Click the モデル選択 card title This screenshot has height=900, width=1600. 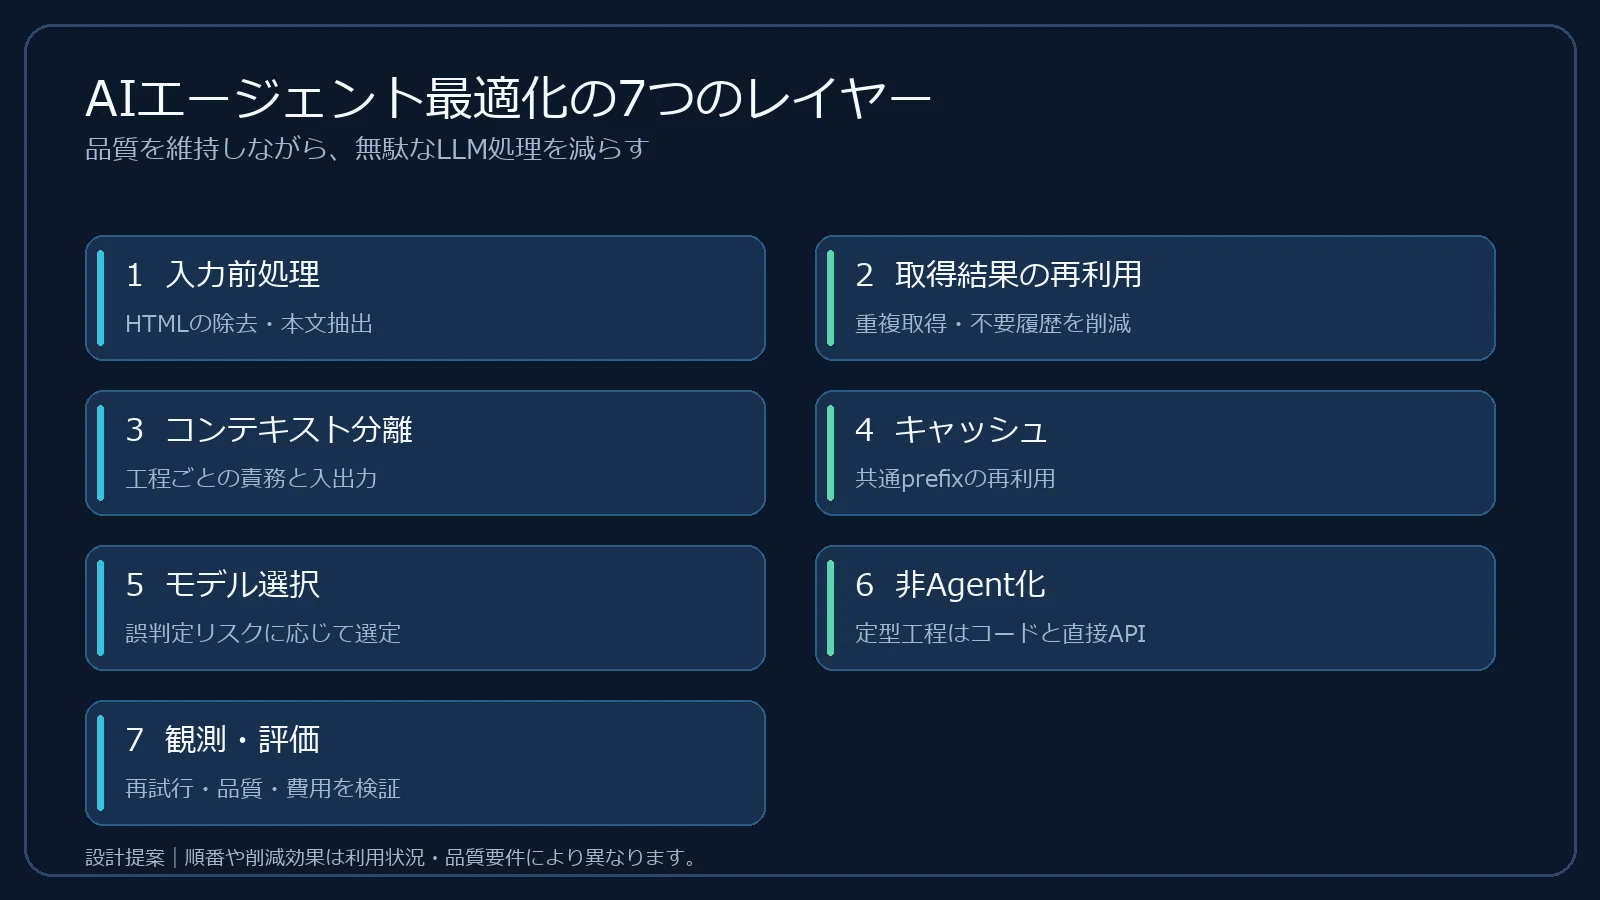tap(243, 584)
